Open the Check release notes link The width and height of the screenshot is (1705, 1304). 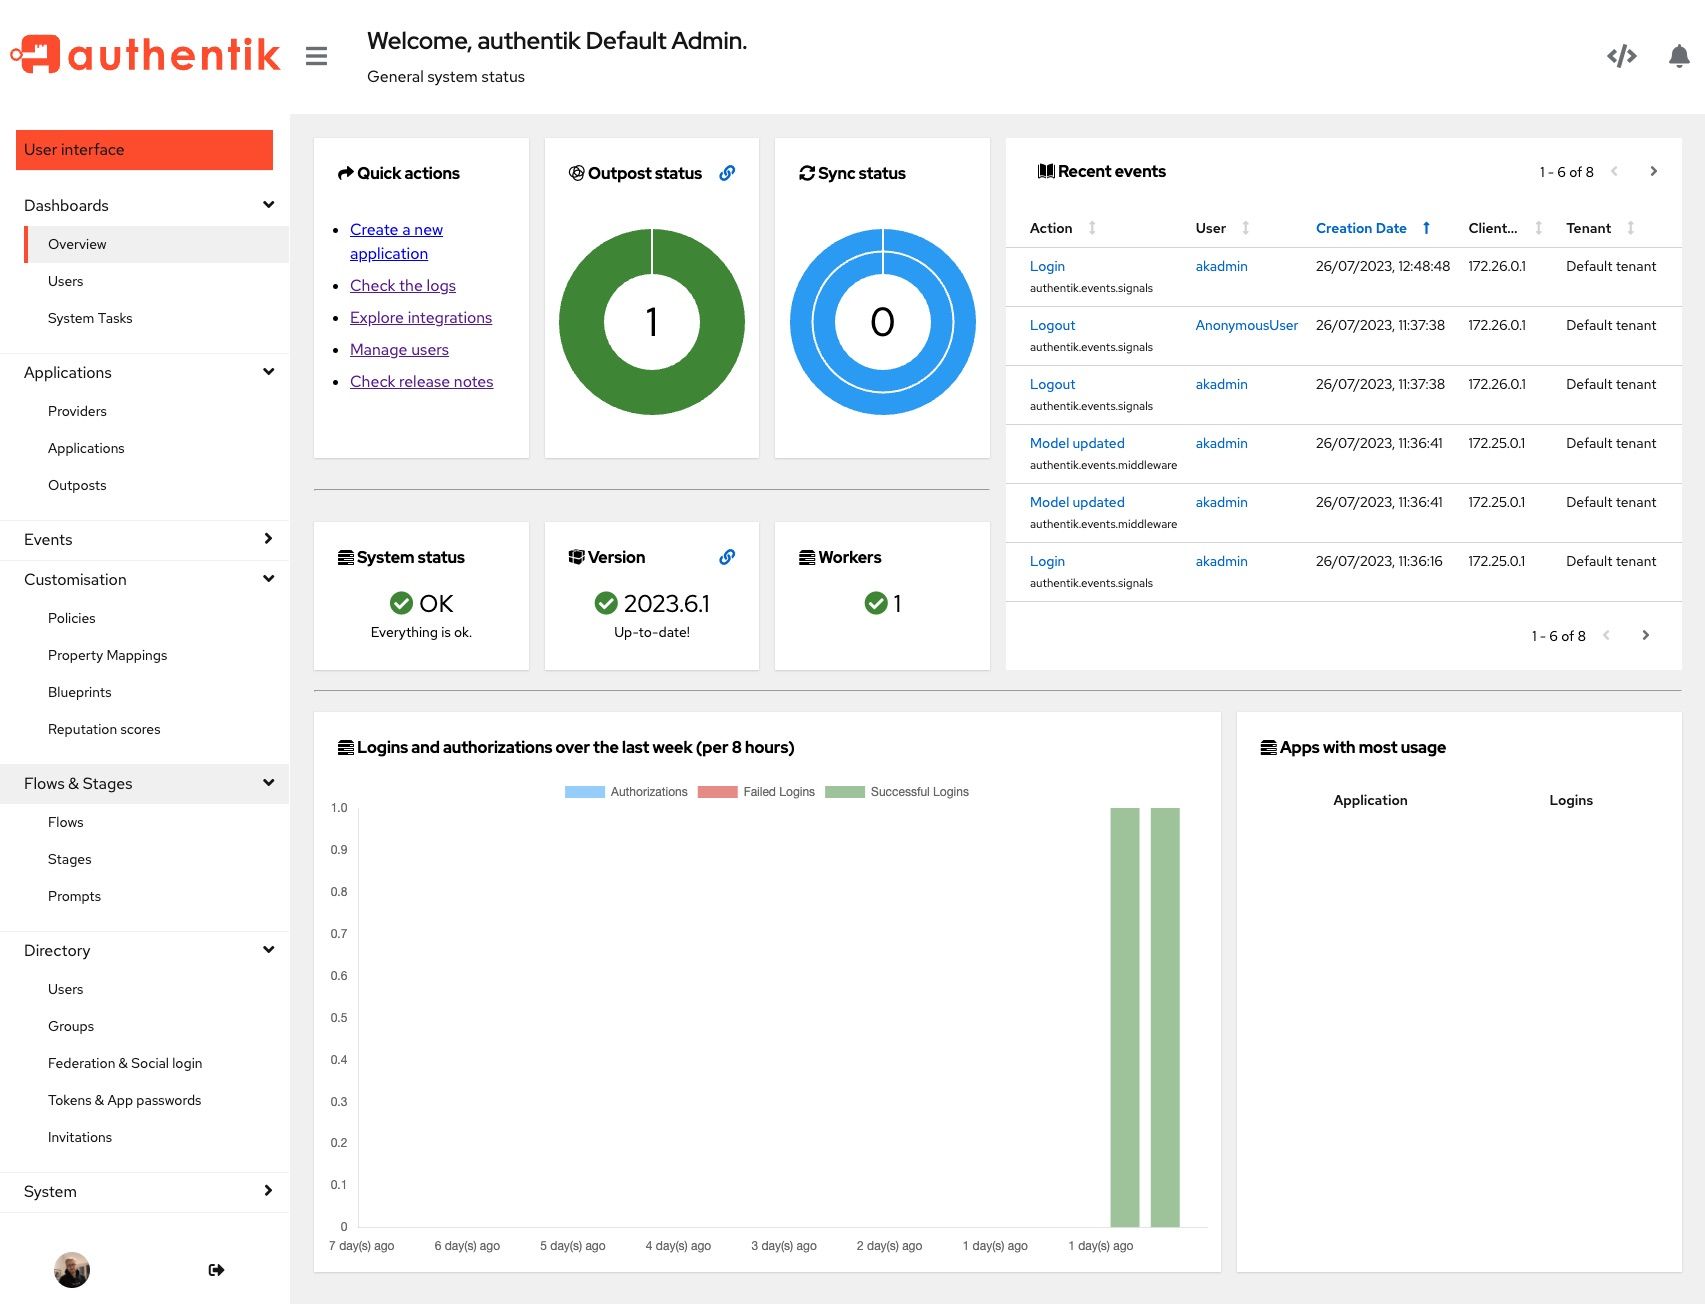point(421,382)
